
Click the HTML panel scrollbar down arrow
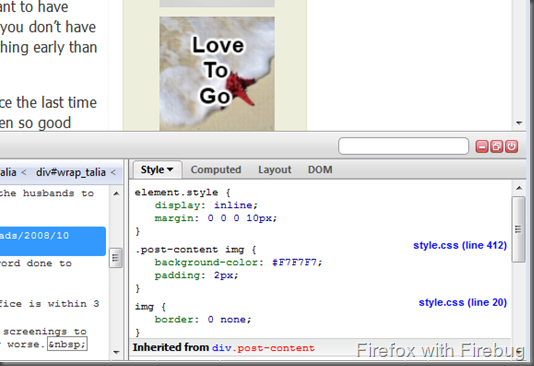tap(116, 352)
